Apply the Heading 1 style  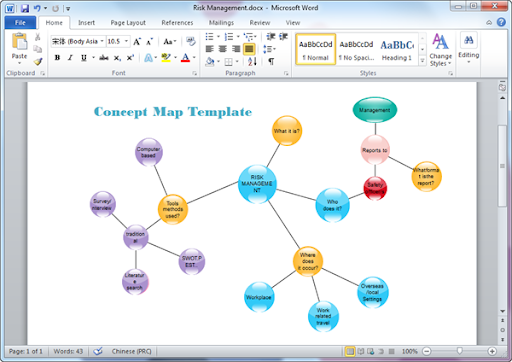click(397, 49)
